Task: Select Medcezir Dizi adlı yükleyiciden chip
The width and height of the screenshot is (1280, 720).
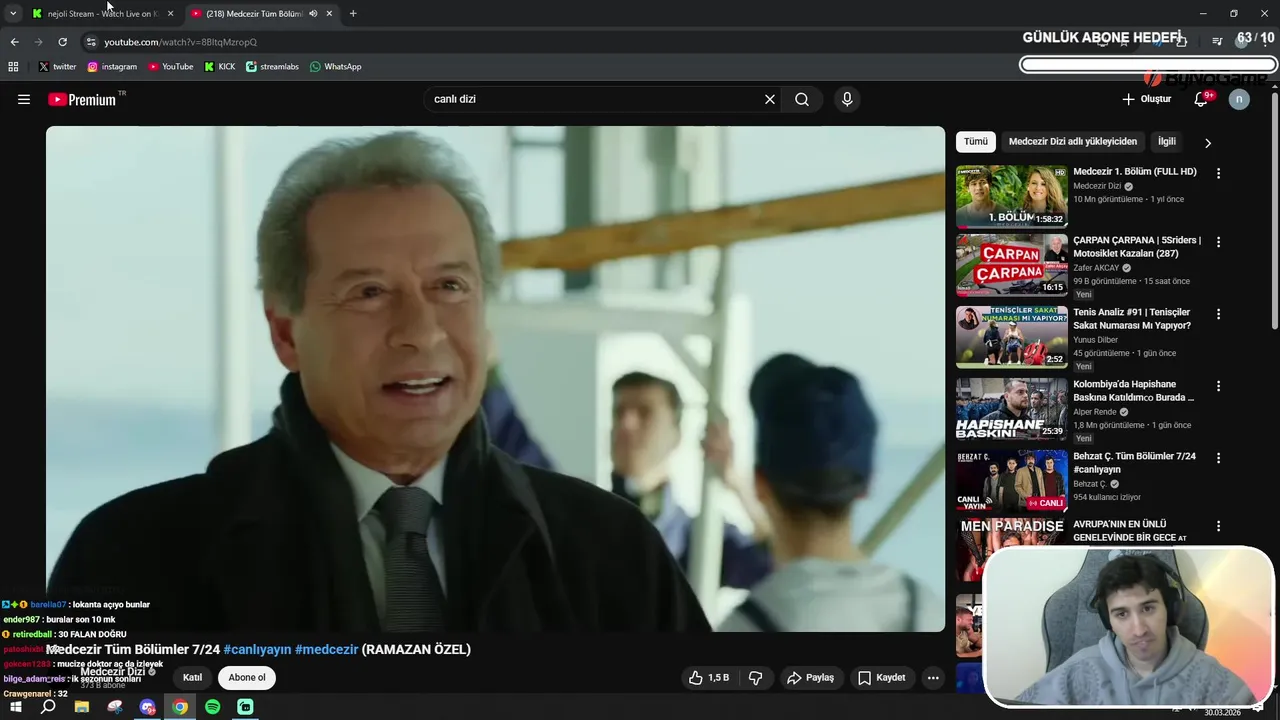Action: tap(1072, 142)
